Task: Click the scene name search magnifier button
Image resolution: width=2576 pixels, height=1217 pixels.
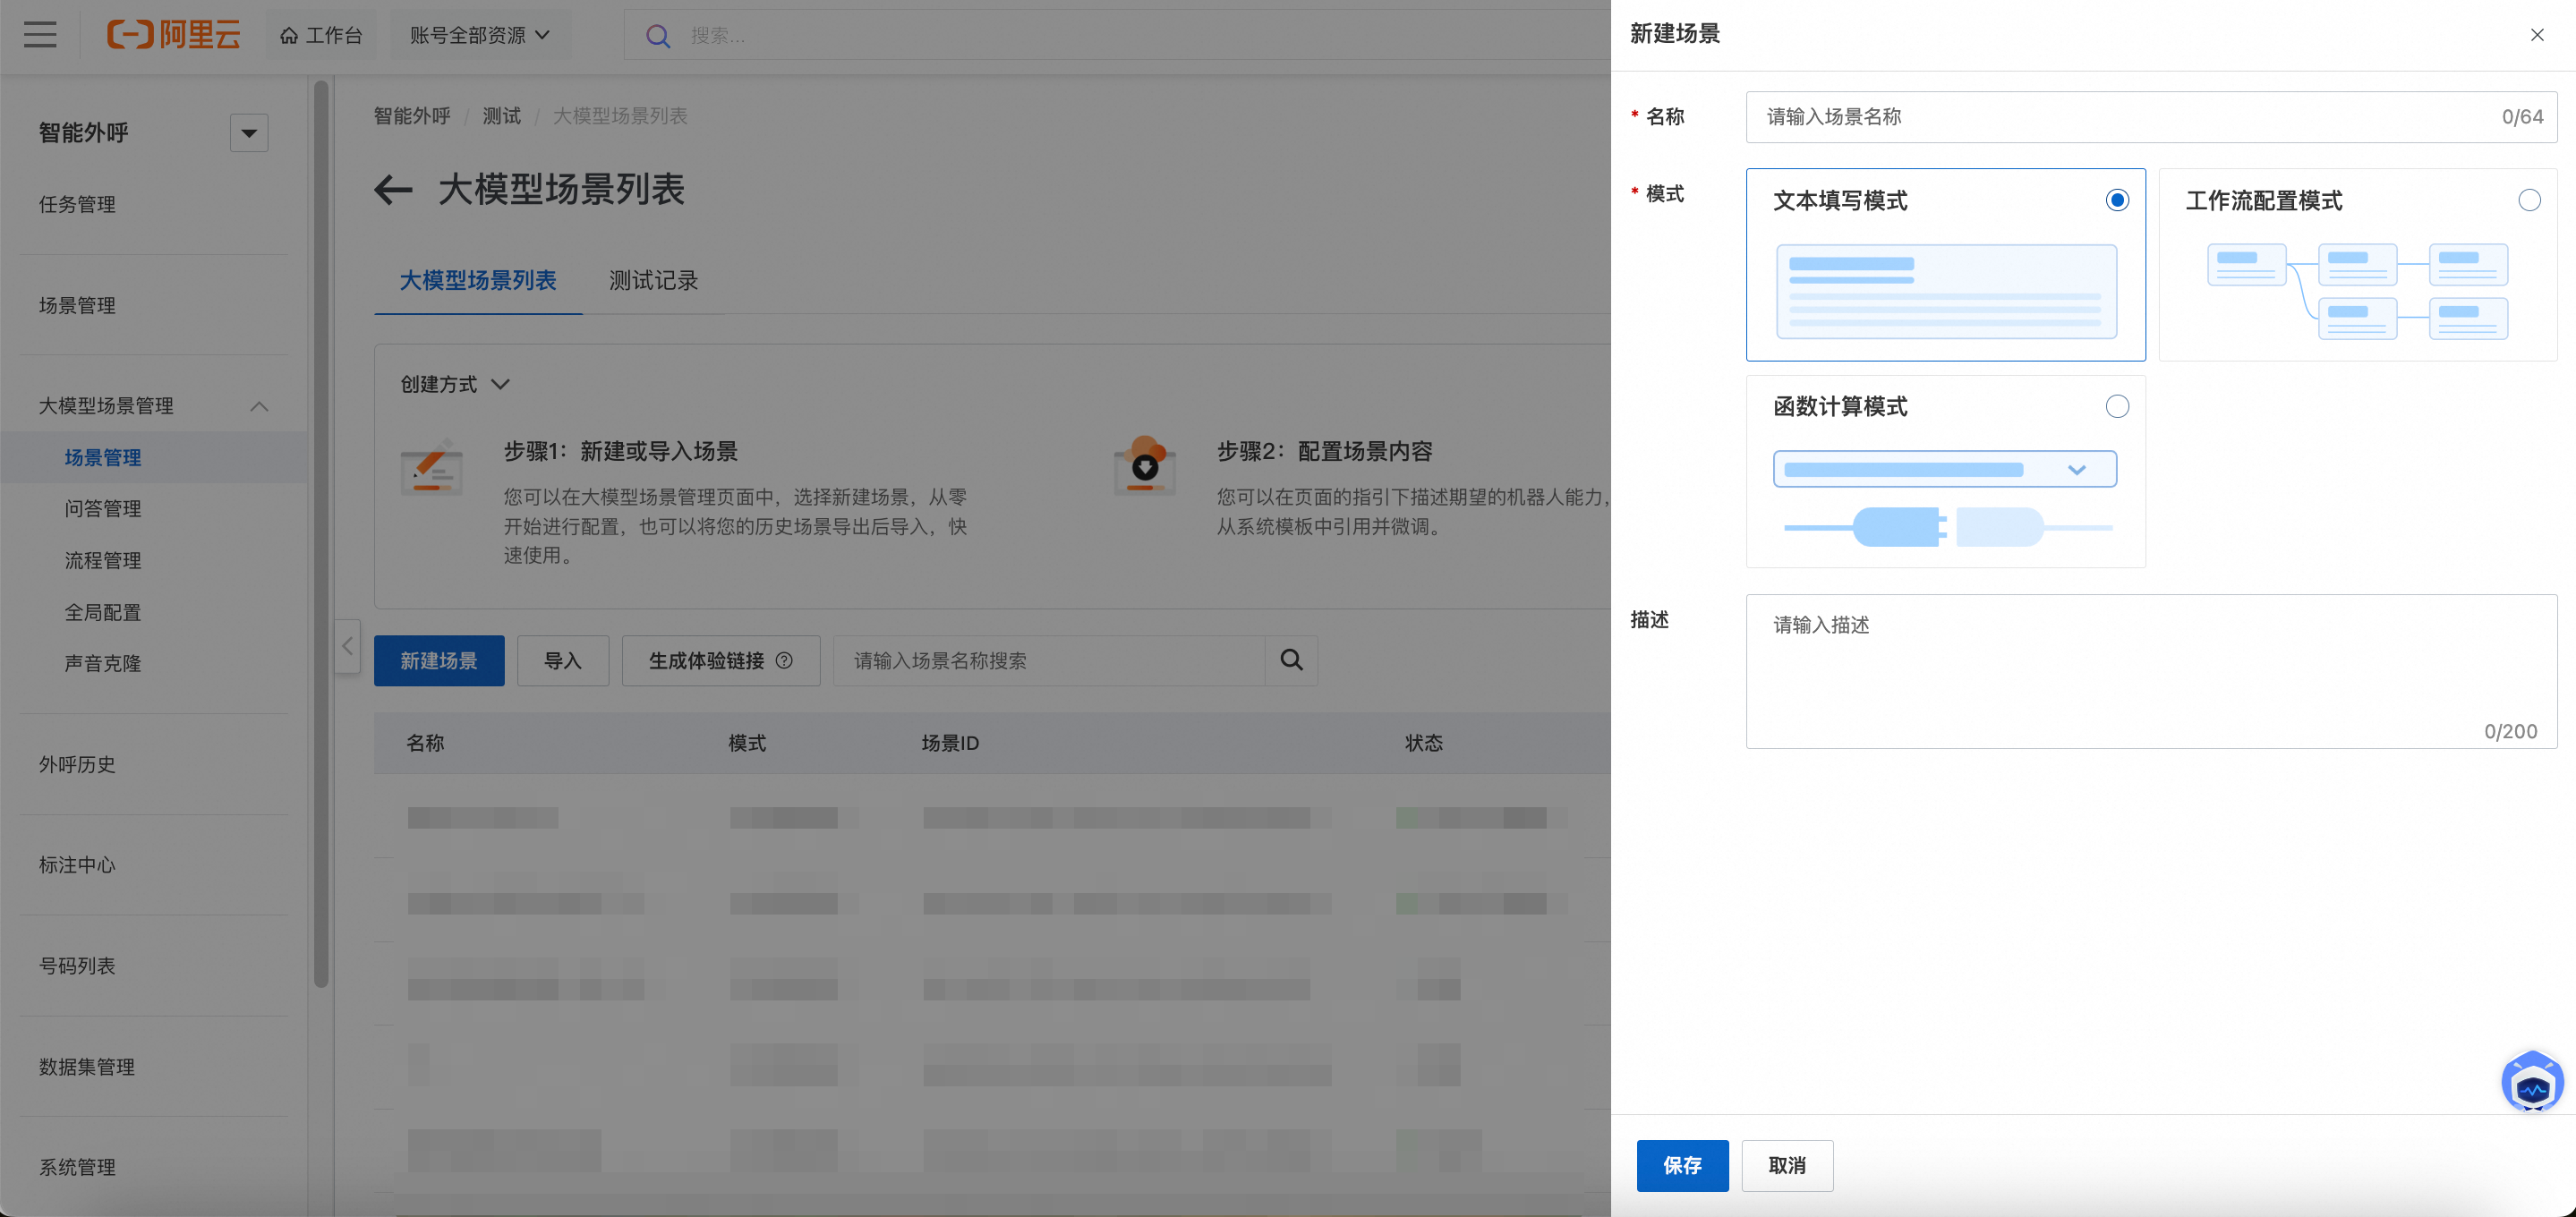Action: tap(1291, 661)
